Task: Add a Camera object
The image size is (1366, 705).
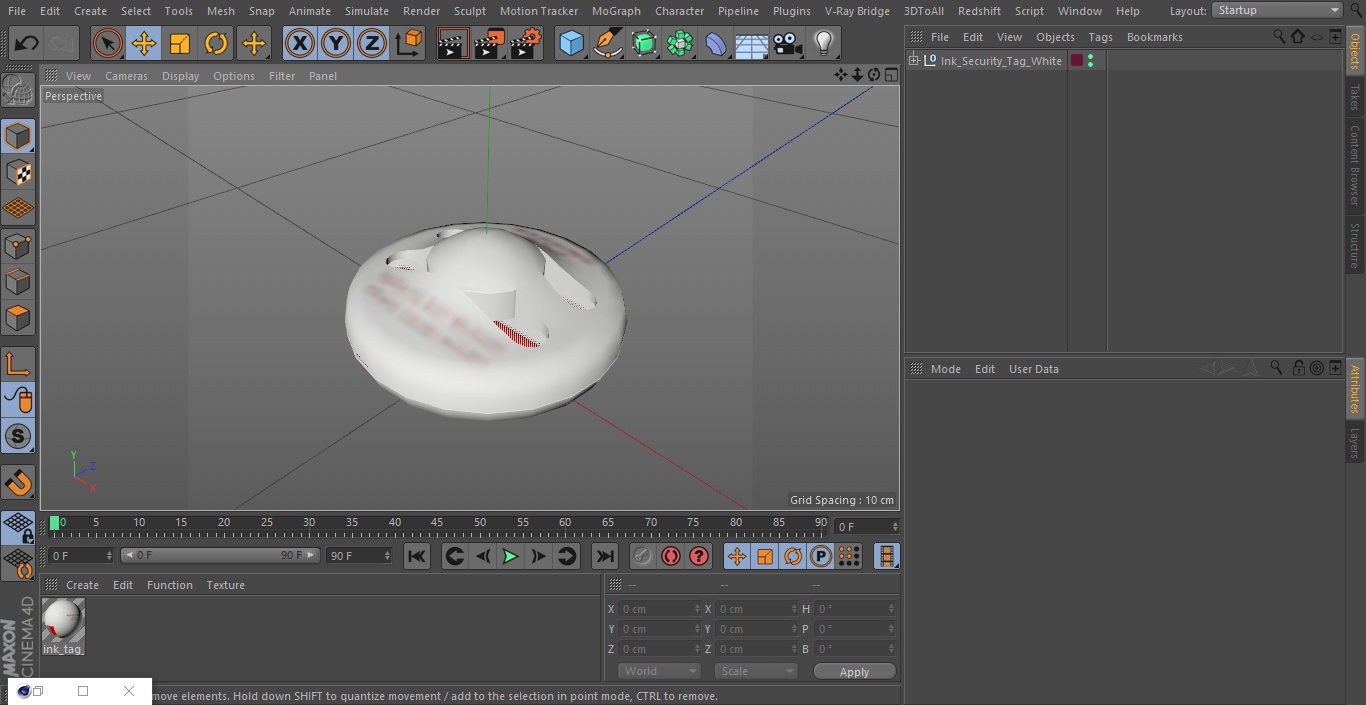Action: pyautogui.click(x=788, y=44)
